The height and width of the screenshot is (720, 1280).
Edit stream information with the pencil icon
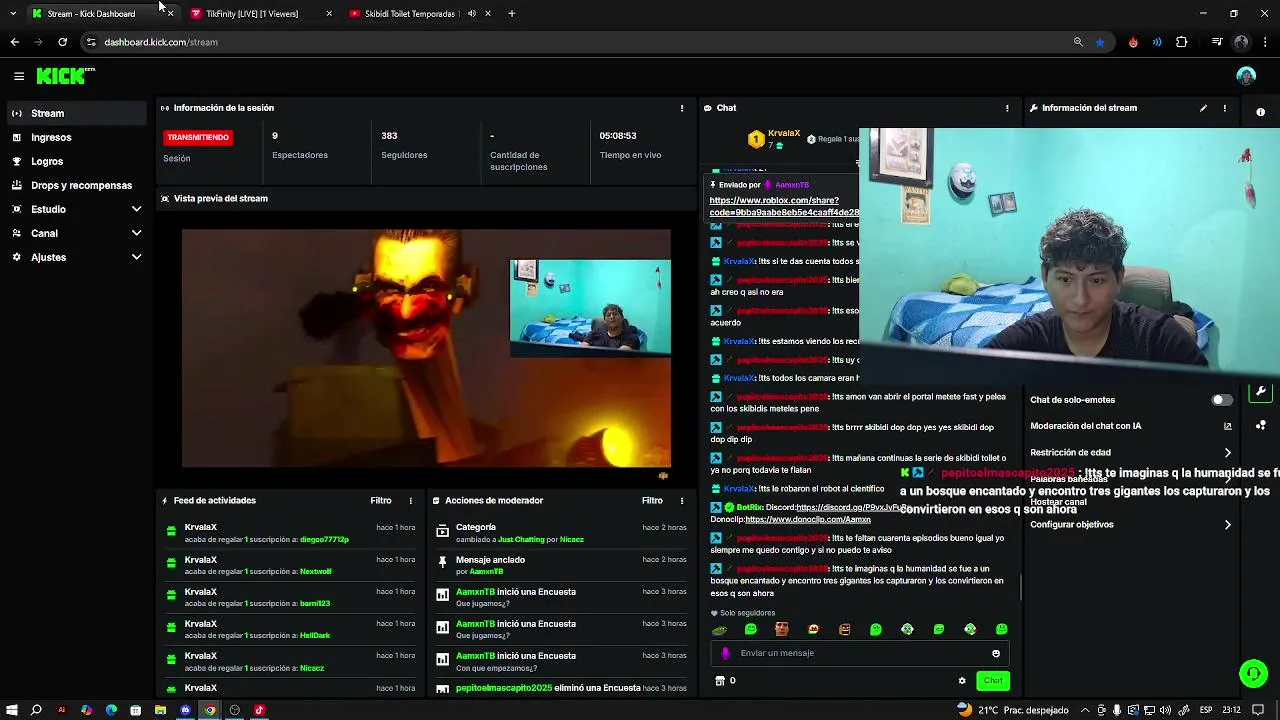1203,108
